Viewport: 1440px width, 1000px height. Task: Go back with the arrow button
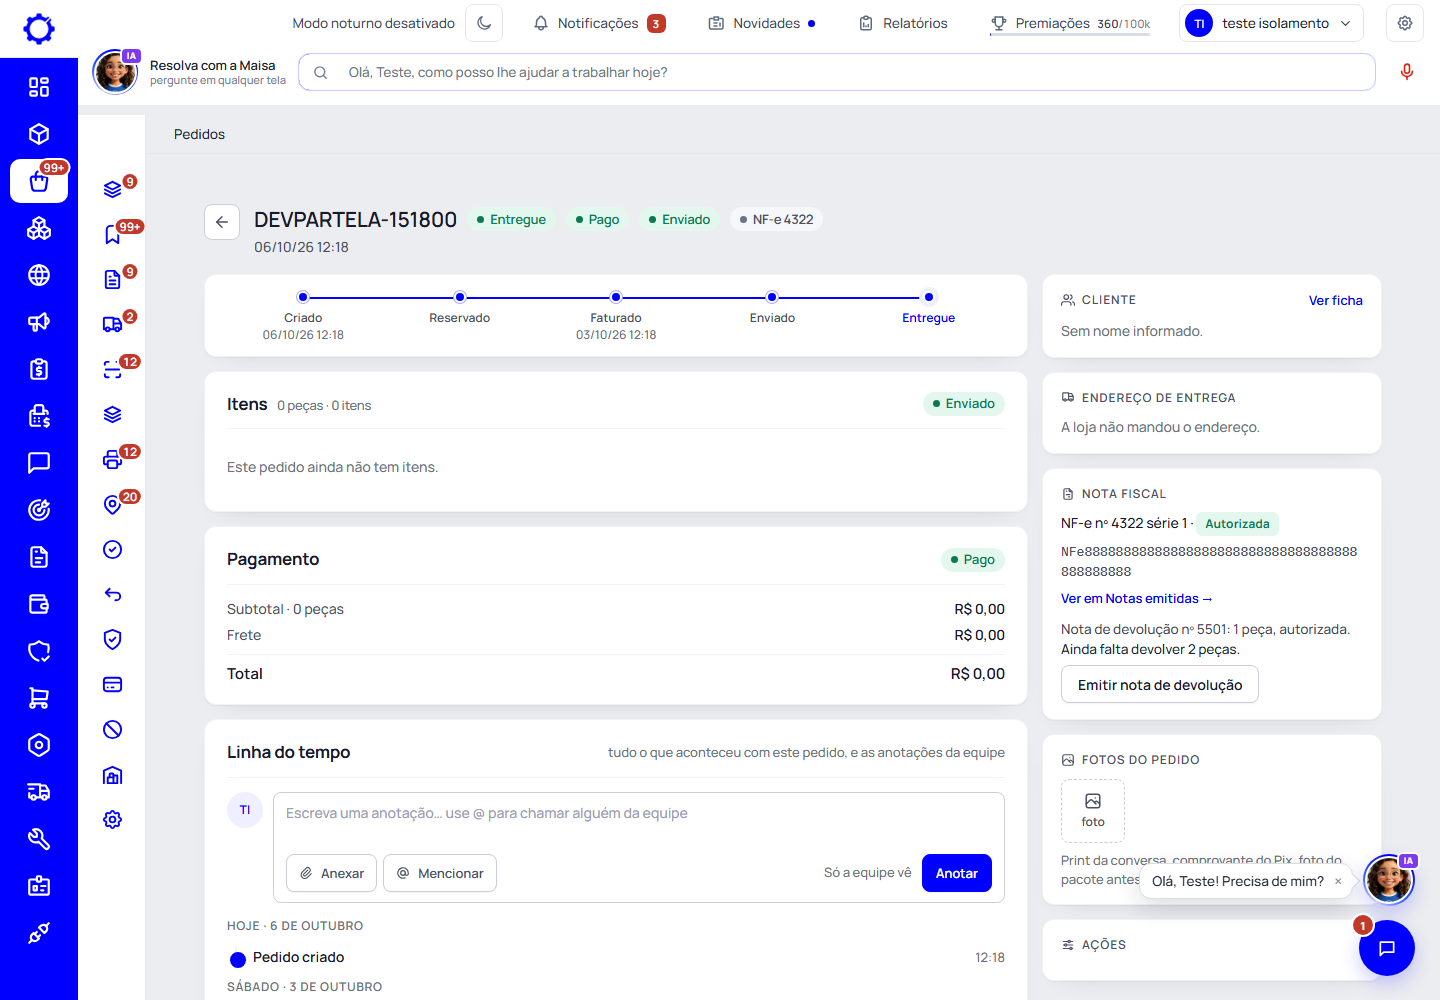point(222,222)
